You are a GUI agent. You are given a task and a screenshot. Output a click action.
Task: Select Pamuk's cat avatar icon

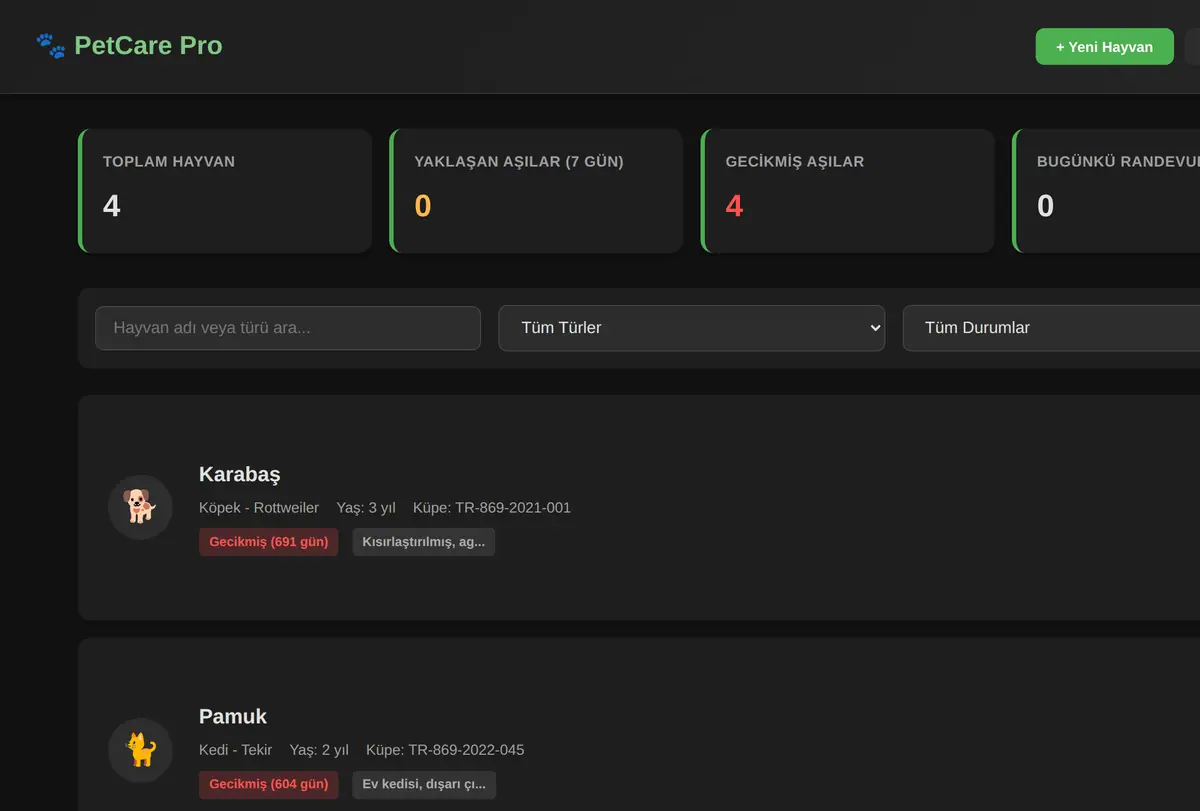[140, 750]
